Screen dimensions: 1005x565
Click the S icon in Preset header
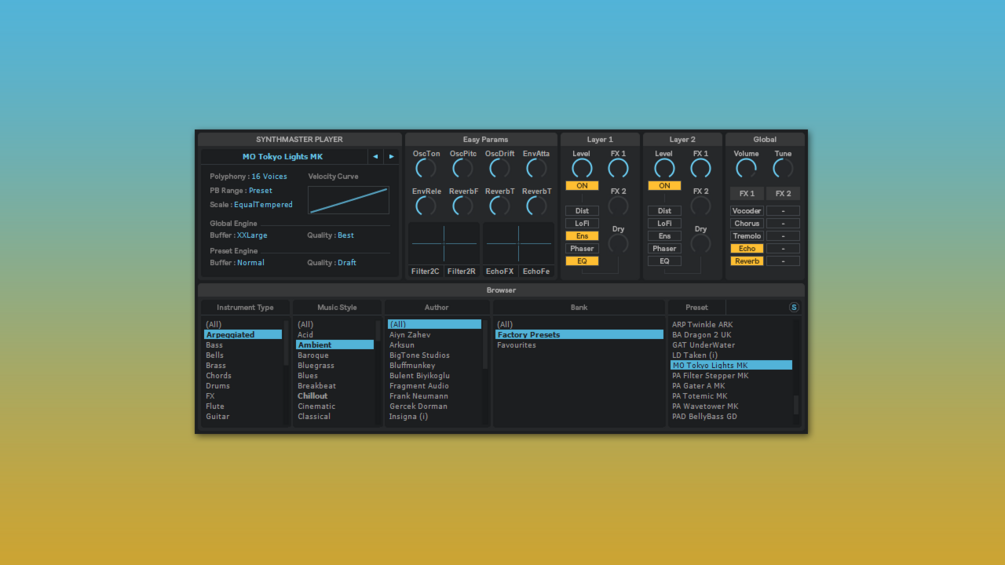(x=793, y=307)
